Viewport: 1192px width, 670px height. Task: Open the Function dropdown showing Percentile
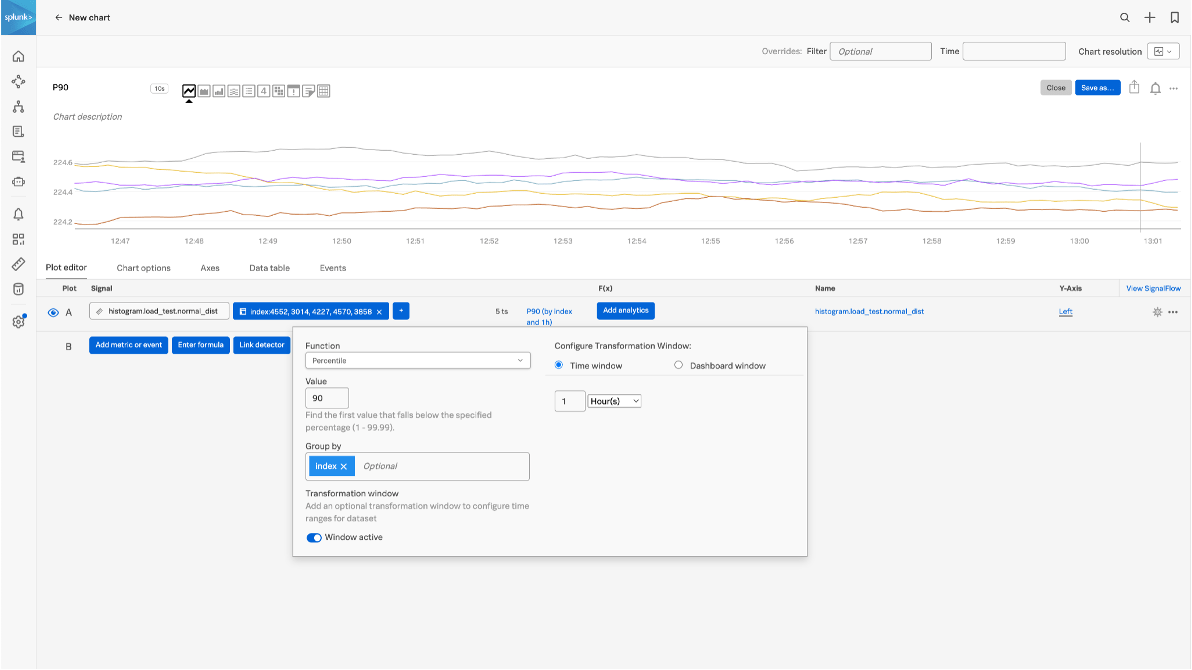pyautogui.click(x=417, y=360)
